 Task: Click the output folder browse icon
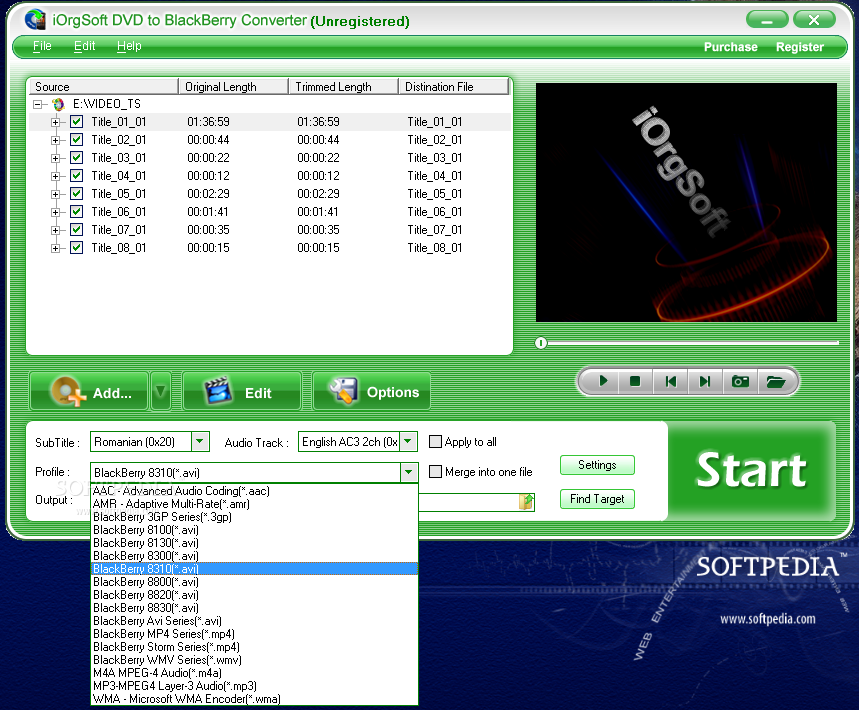(x=526, y=501)
